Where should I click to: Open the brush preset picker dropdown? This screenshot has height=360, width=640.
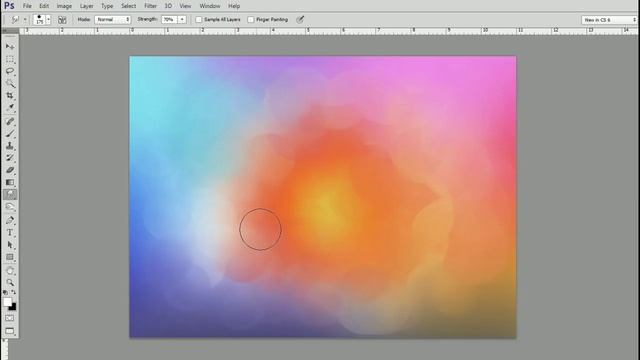[49, 19]
